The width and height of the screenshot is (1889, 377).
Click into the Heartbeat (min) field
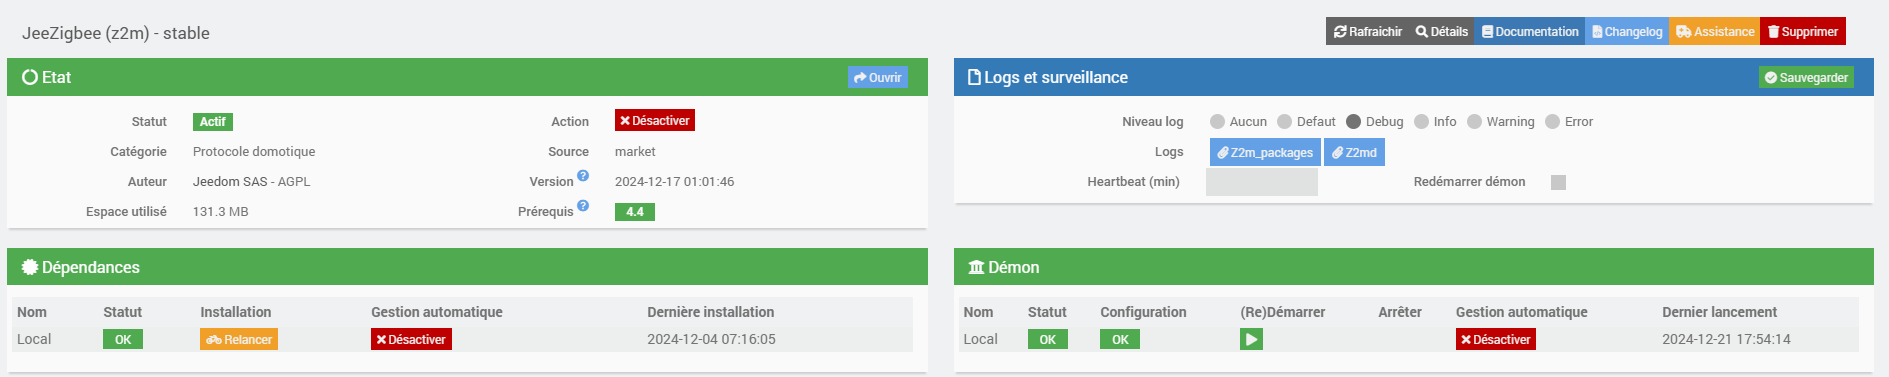(x=1262, y=182)
